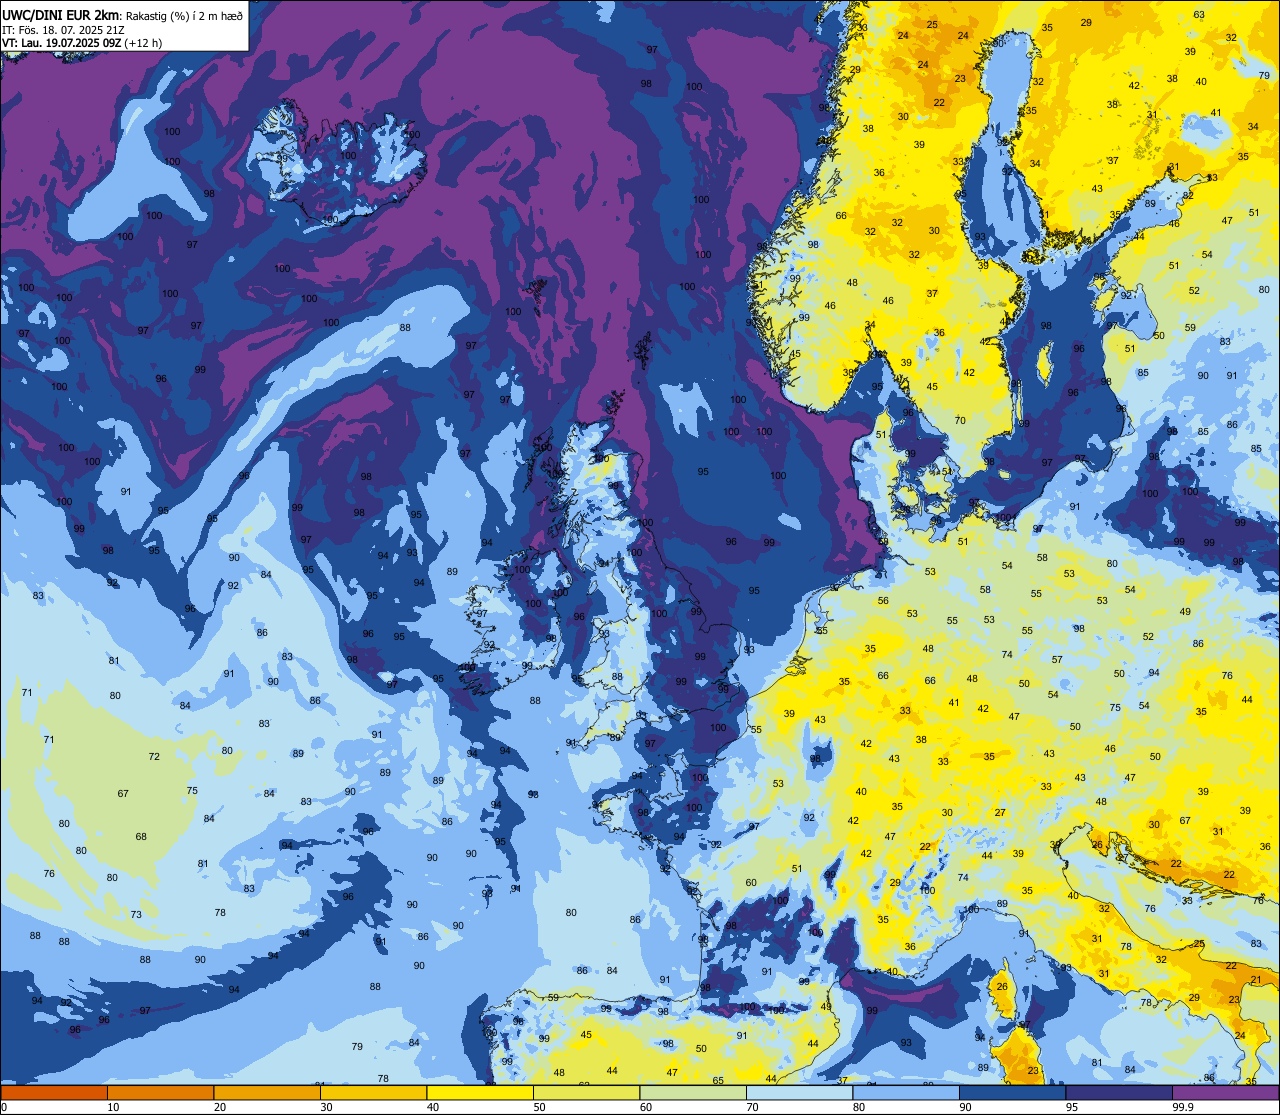Click the 68 humidity value in the Atlantic
The height and width of the screenshot is (1115, 1280).
coord(141,837)
